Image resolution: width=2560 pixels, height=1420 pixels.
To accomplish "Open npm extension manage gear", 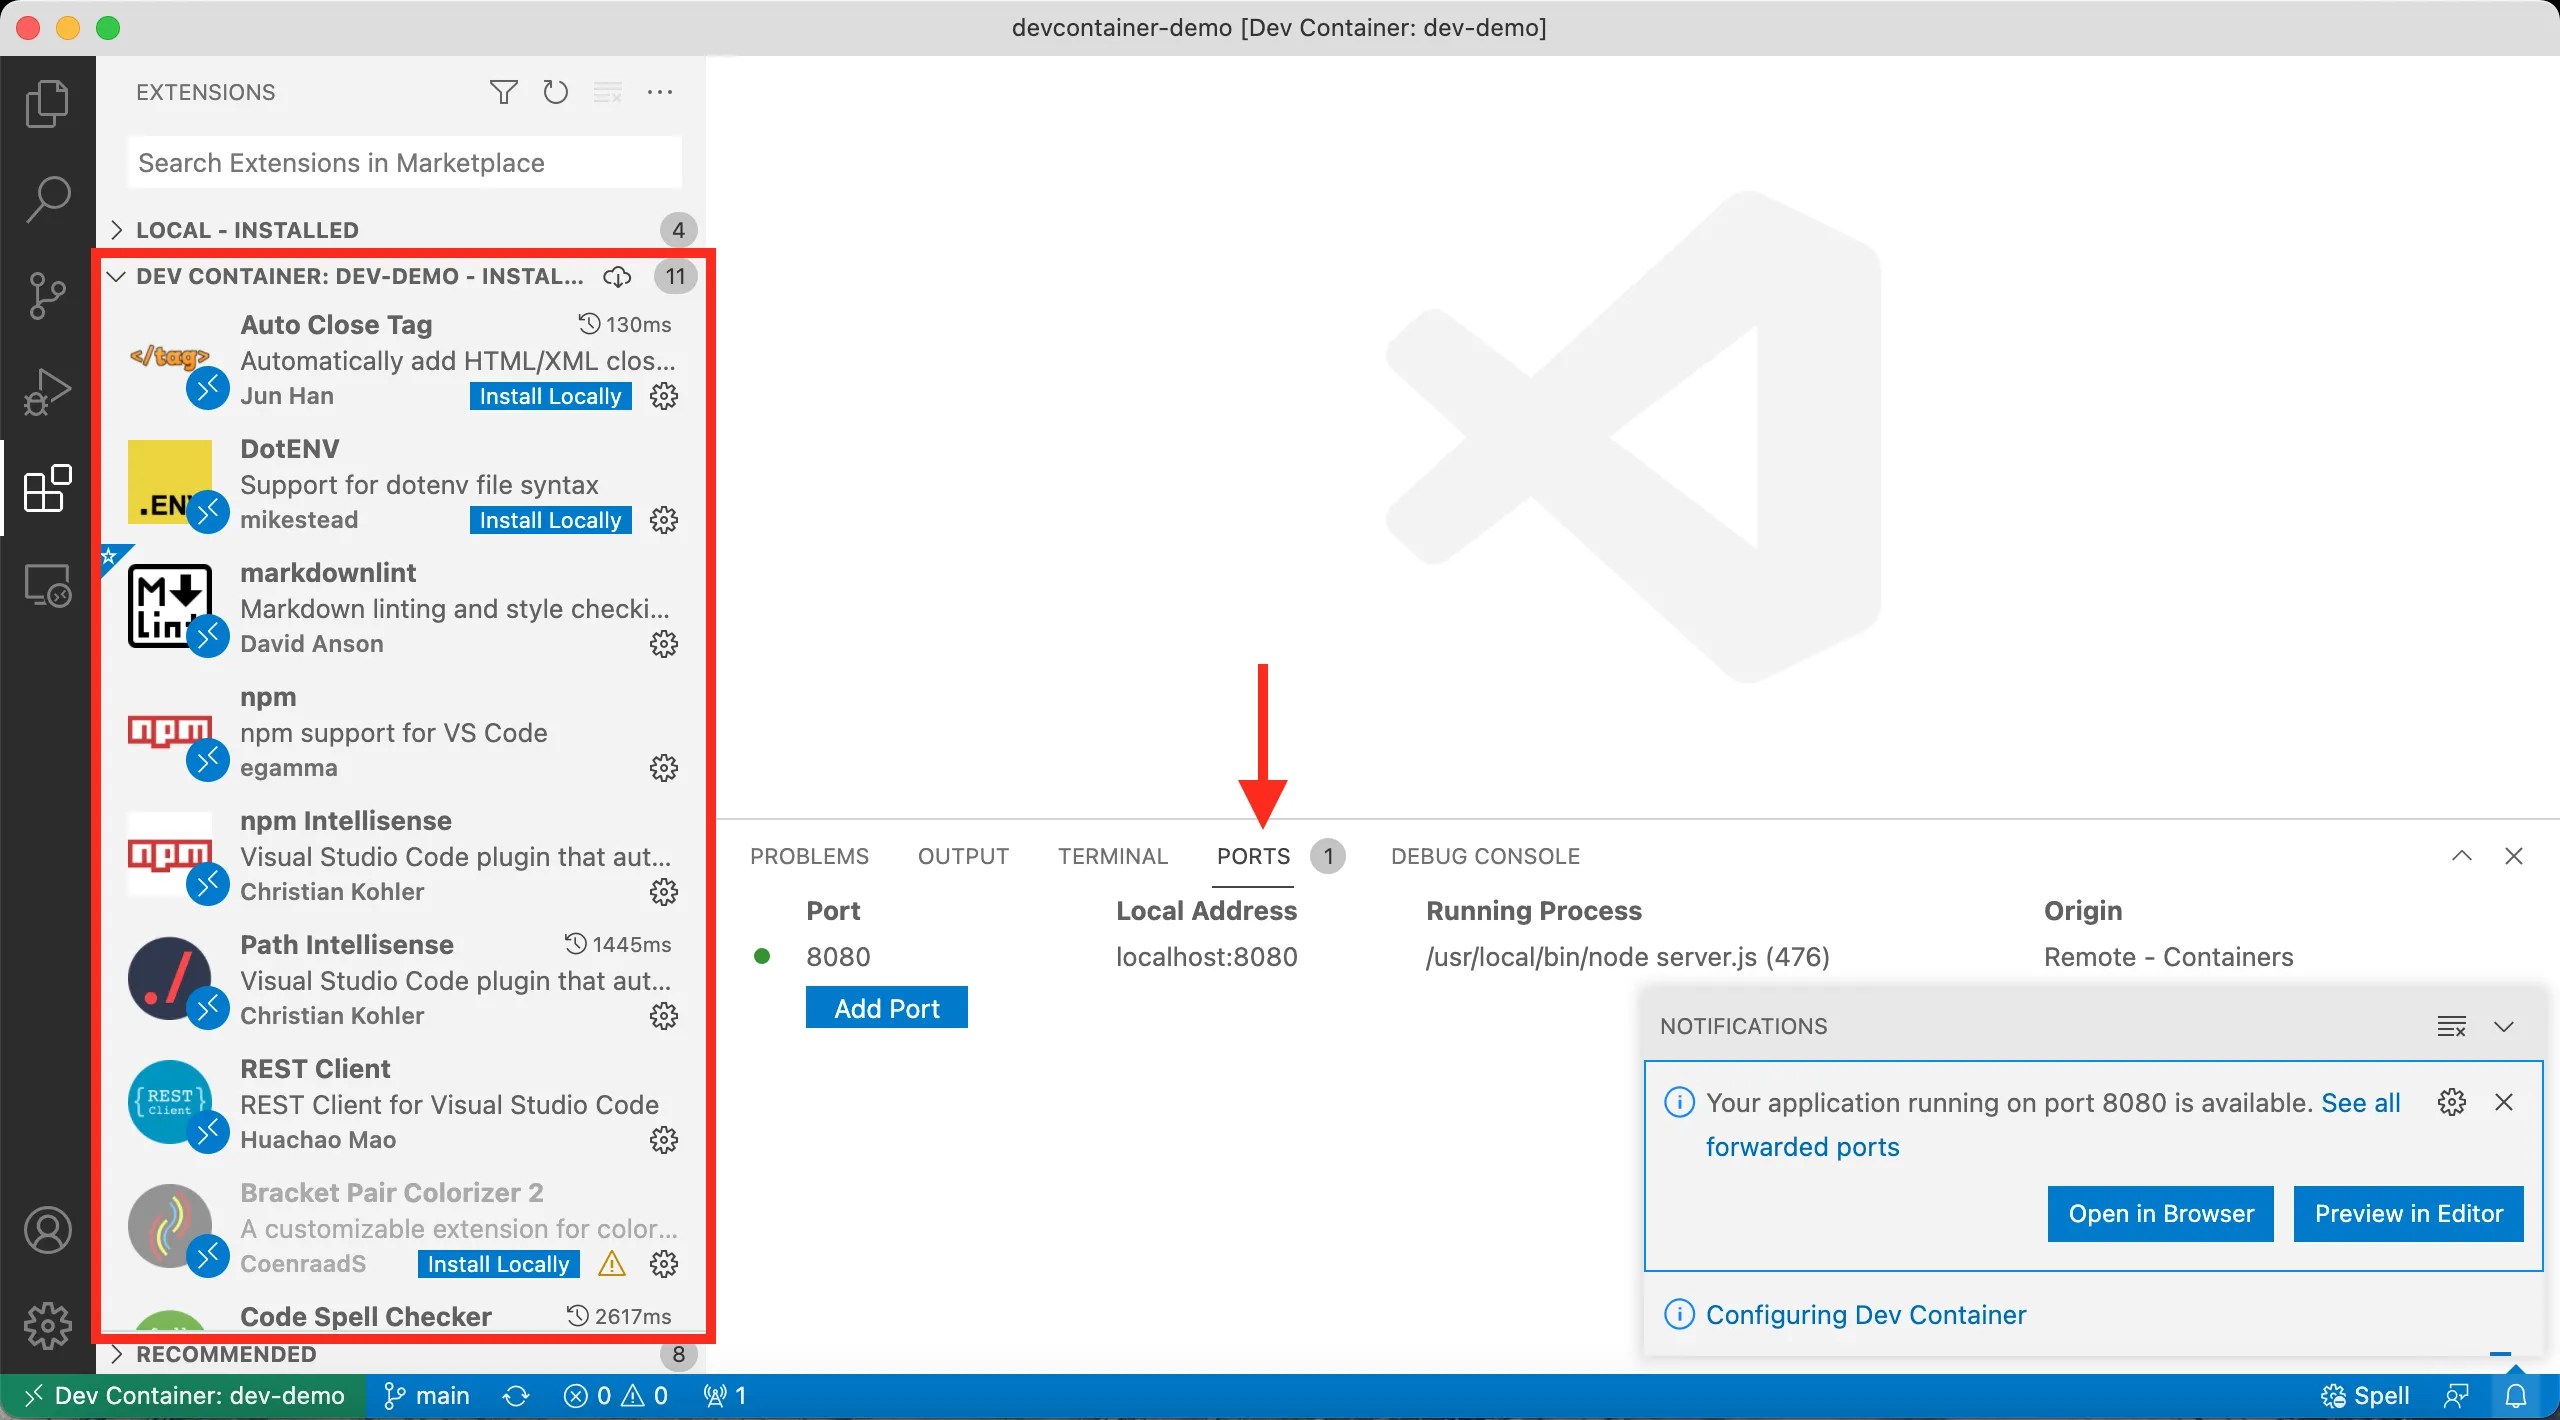I will coord(664,768).
